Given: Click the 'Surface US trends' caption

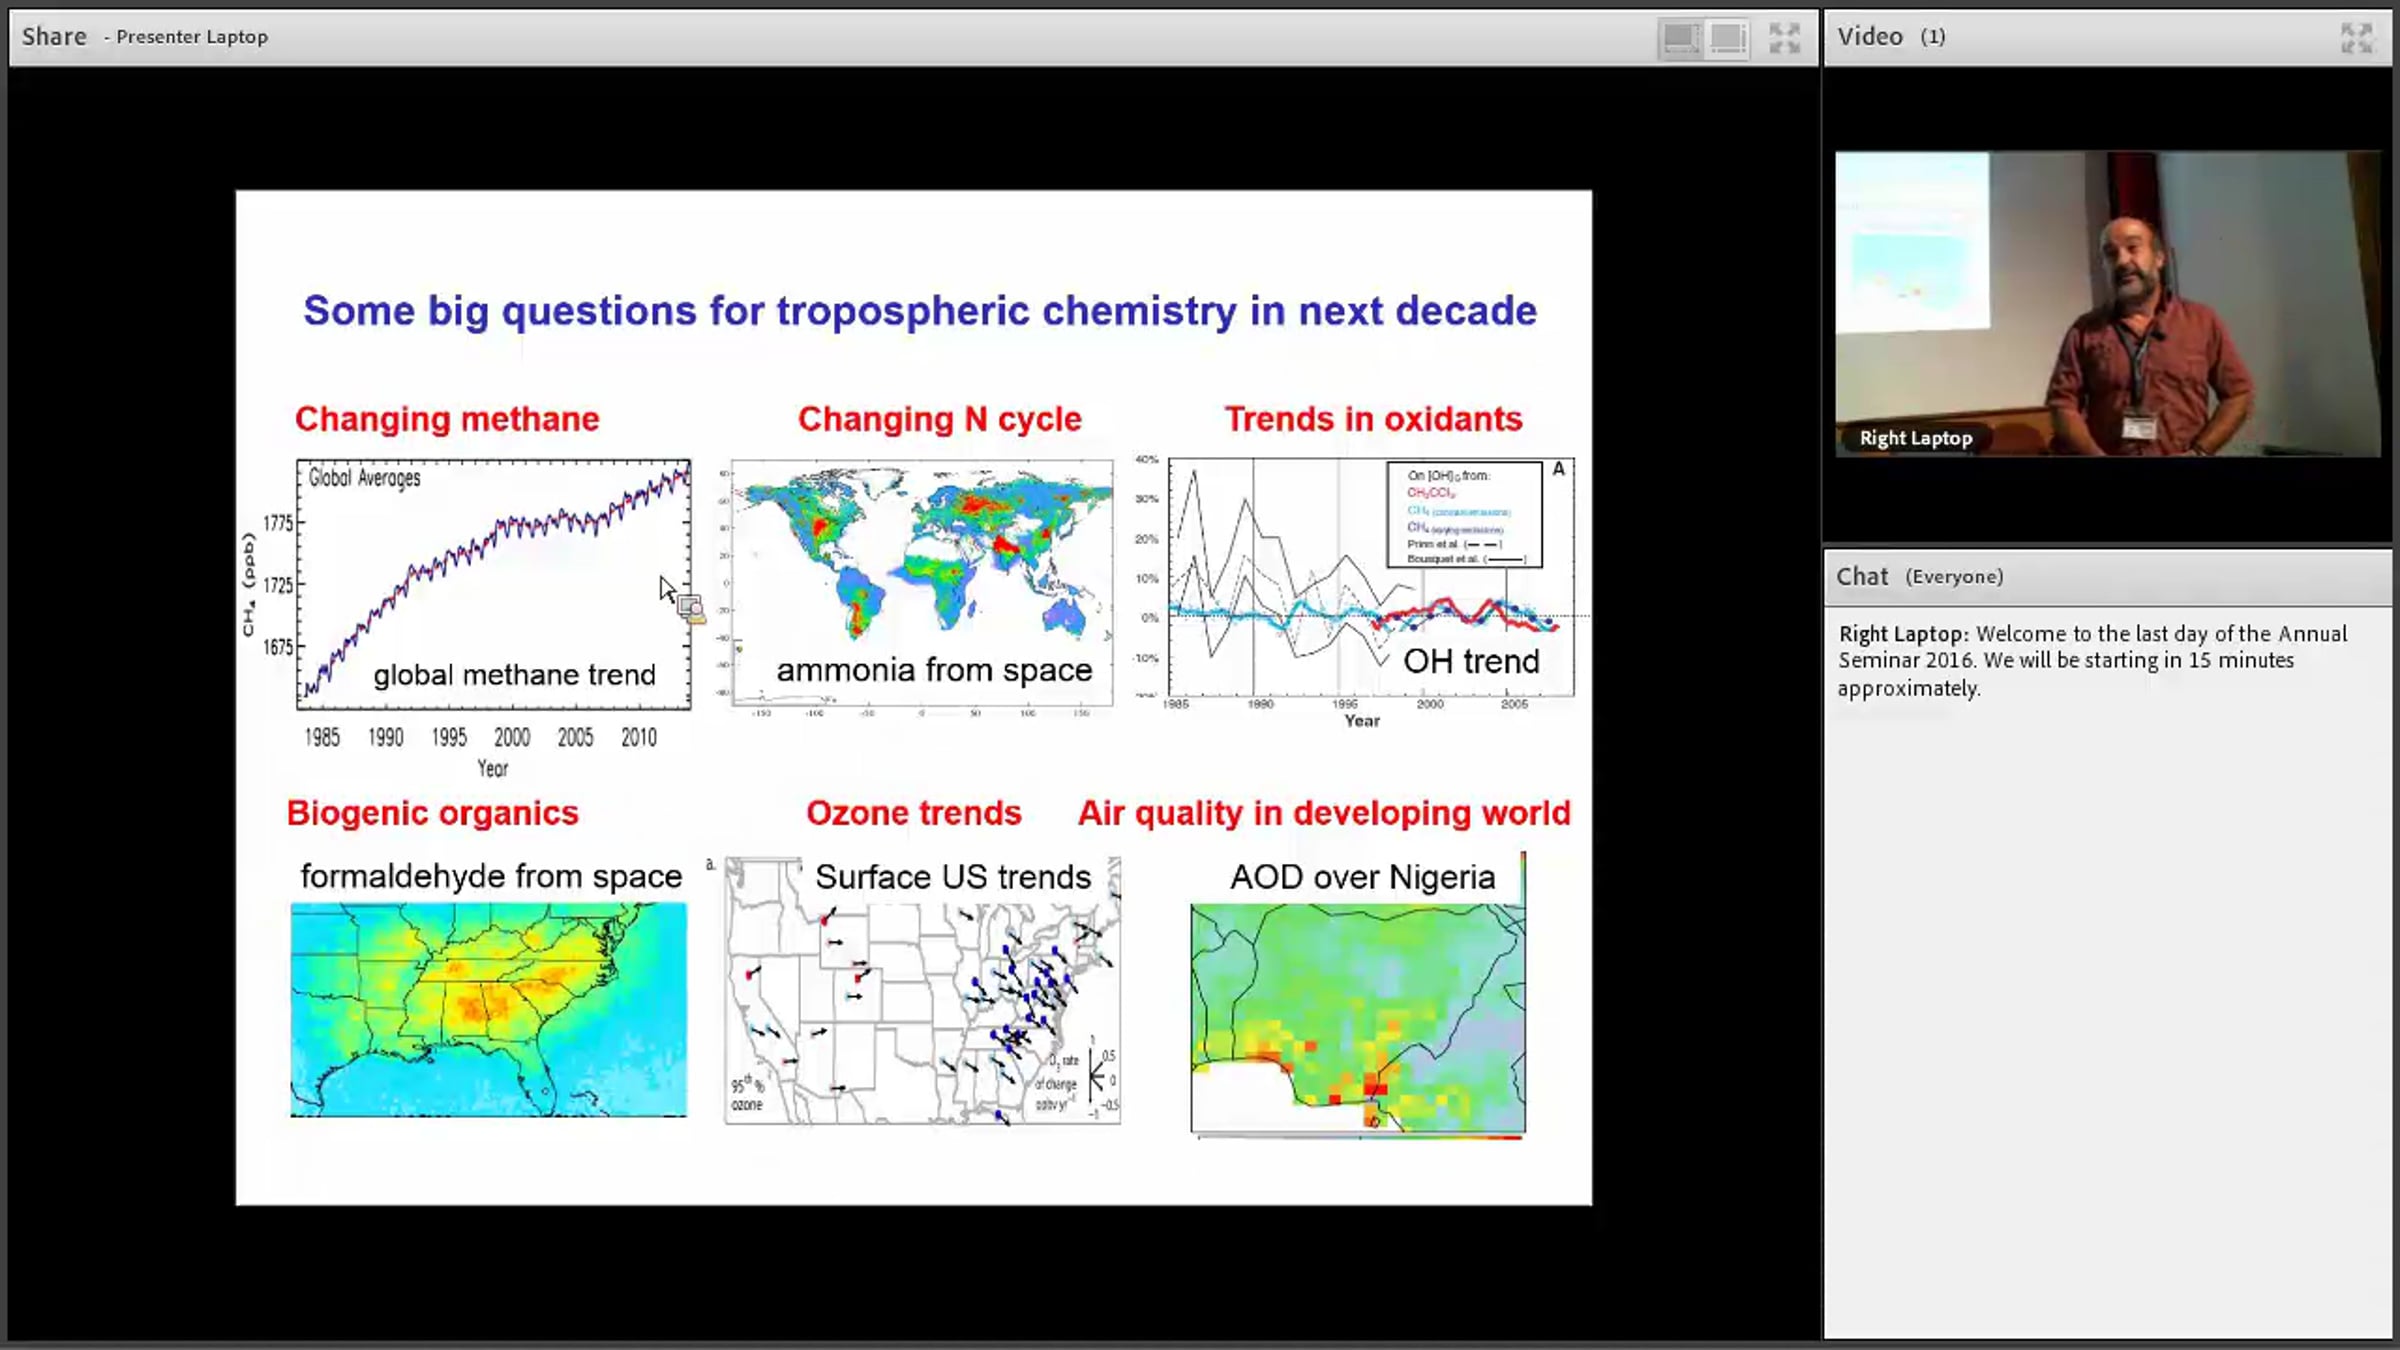Looking at the screenshot, I should (953, 877).
